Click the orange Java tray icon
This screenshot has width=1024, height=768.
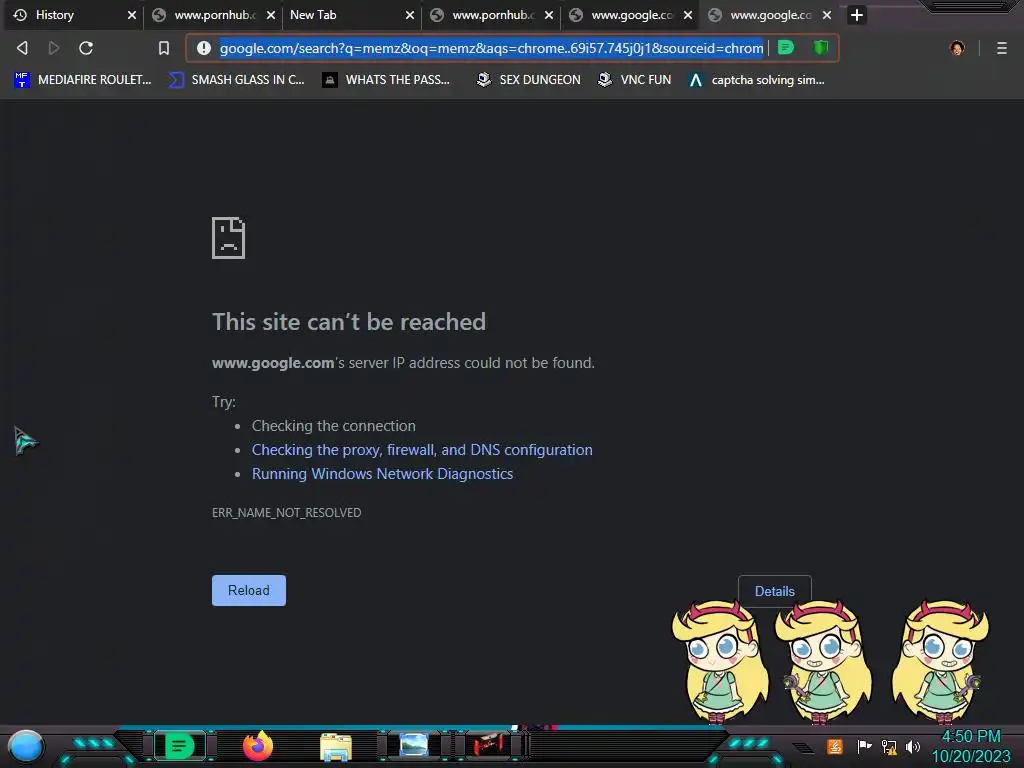tap(835, 746)
